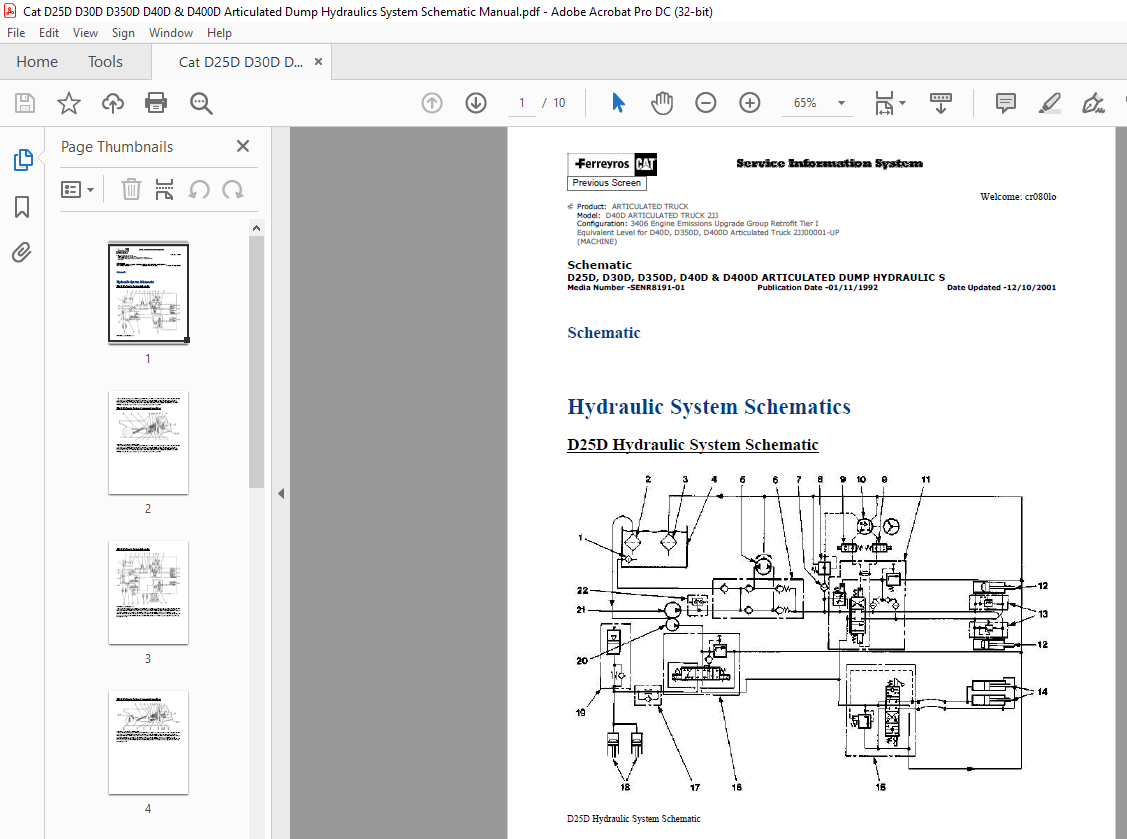Open the File menu
The height and width of the screenshot is (839, 1127).
coord(16,33)
